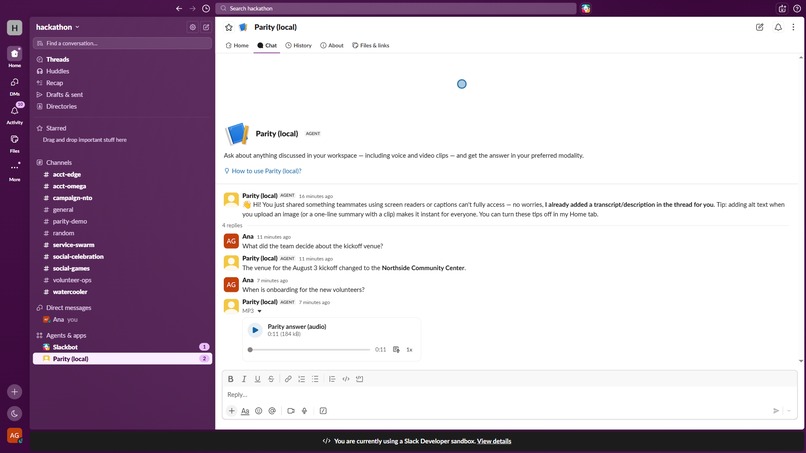Open the slash shortcuts button

323,411
